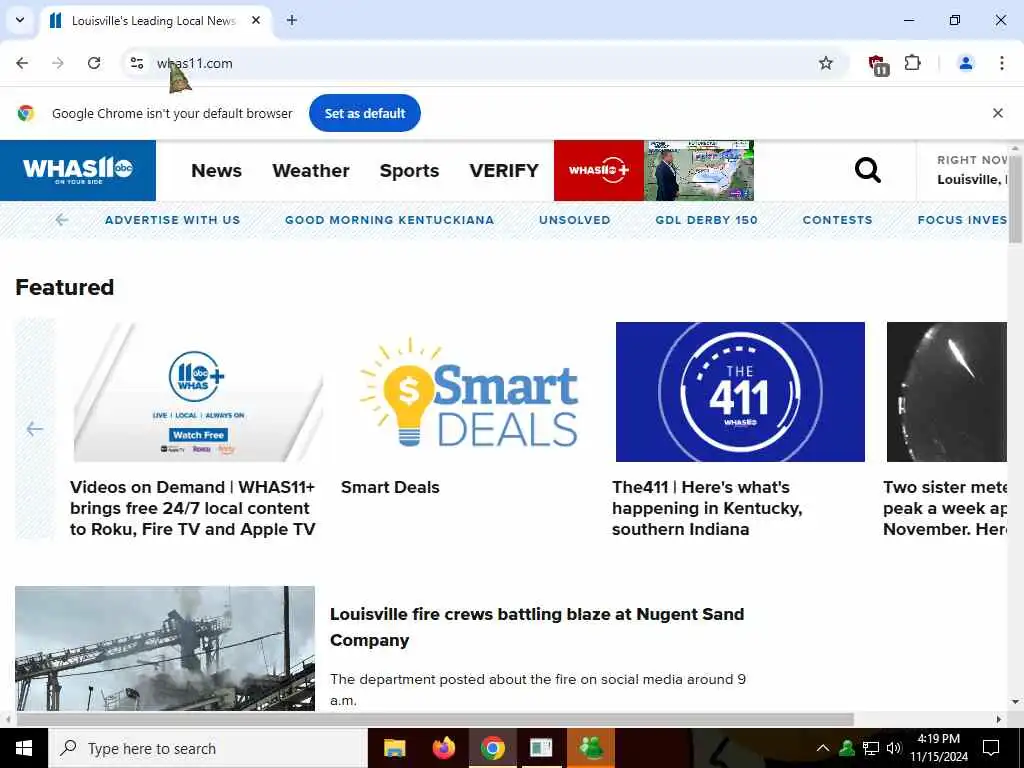The image size is (1024, 768).
Task: Open the Weather menu
Action: pyautogui.click(x=311, y=170)
